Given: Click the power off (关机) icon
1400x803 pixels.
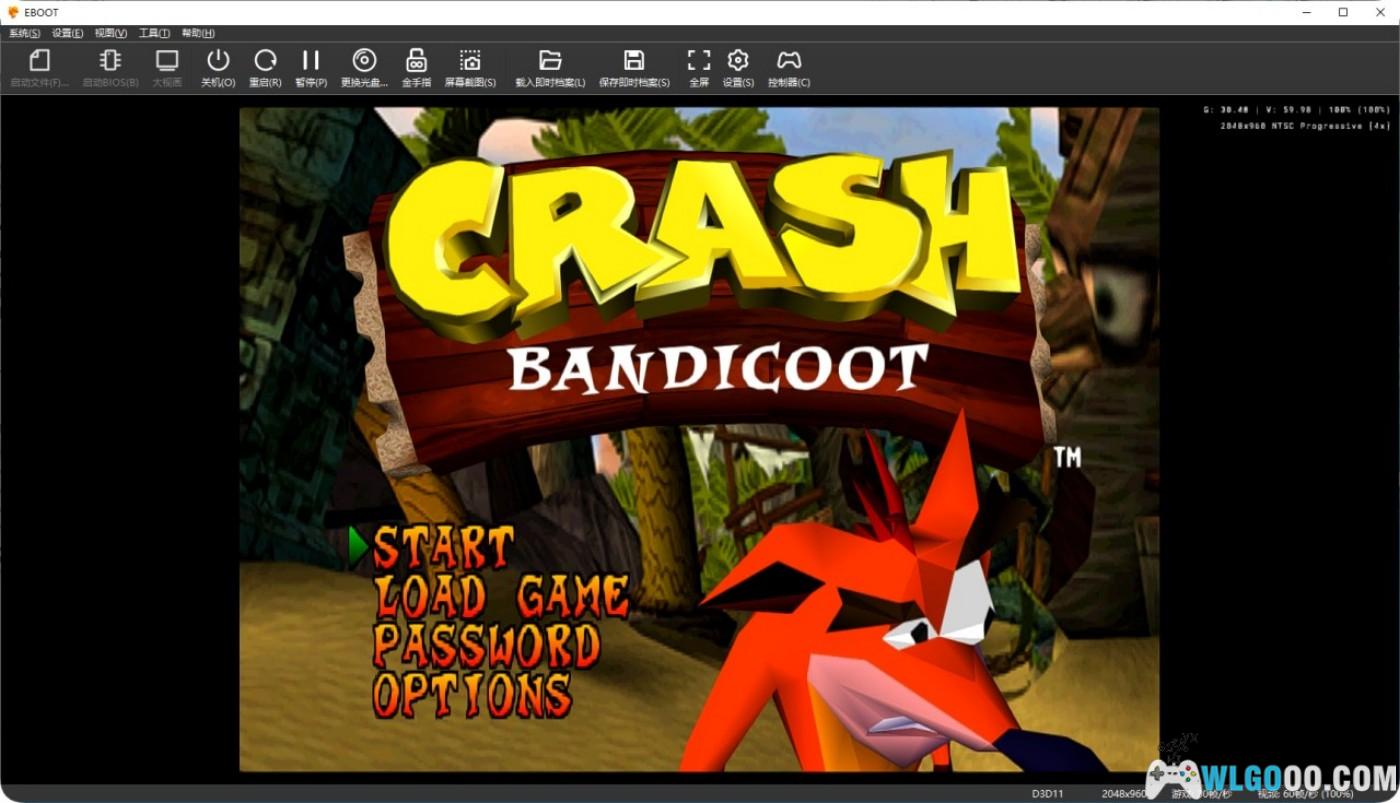Looking at the screenshot, I should pos(218,62).
